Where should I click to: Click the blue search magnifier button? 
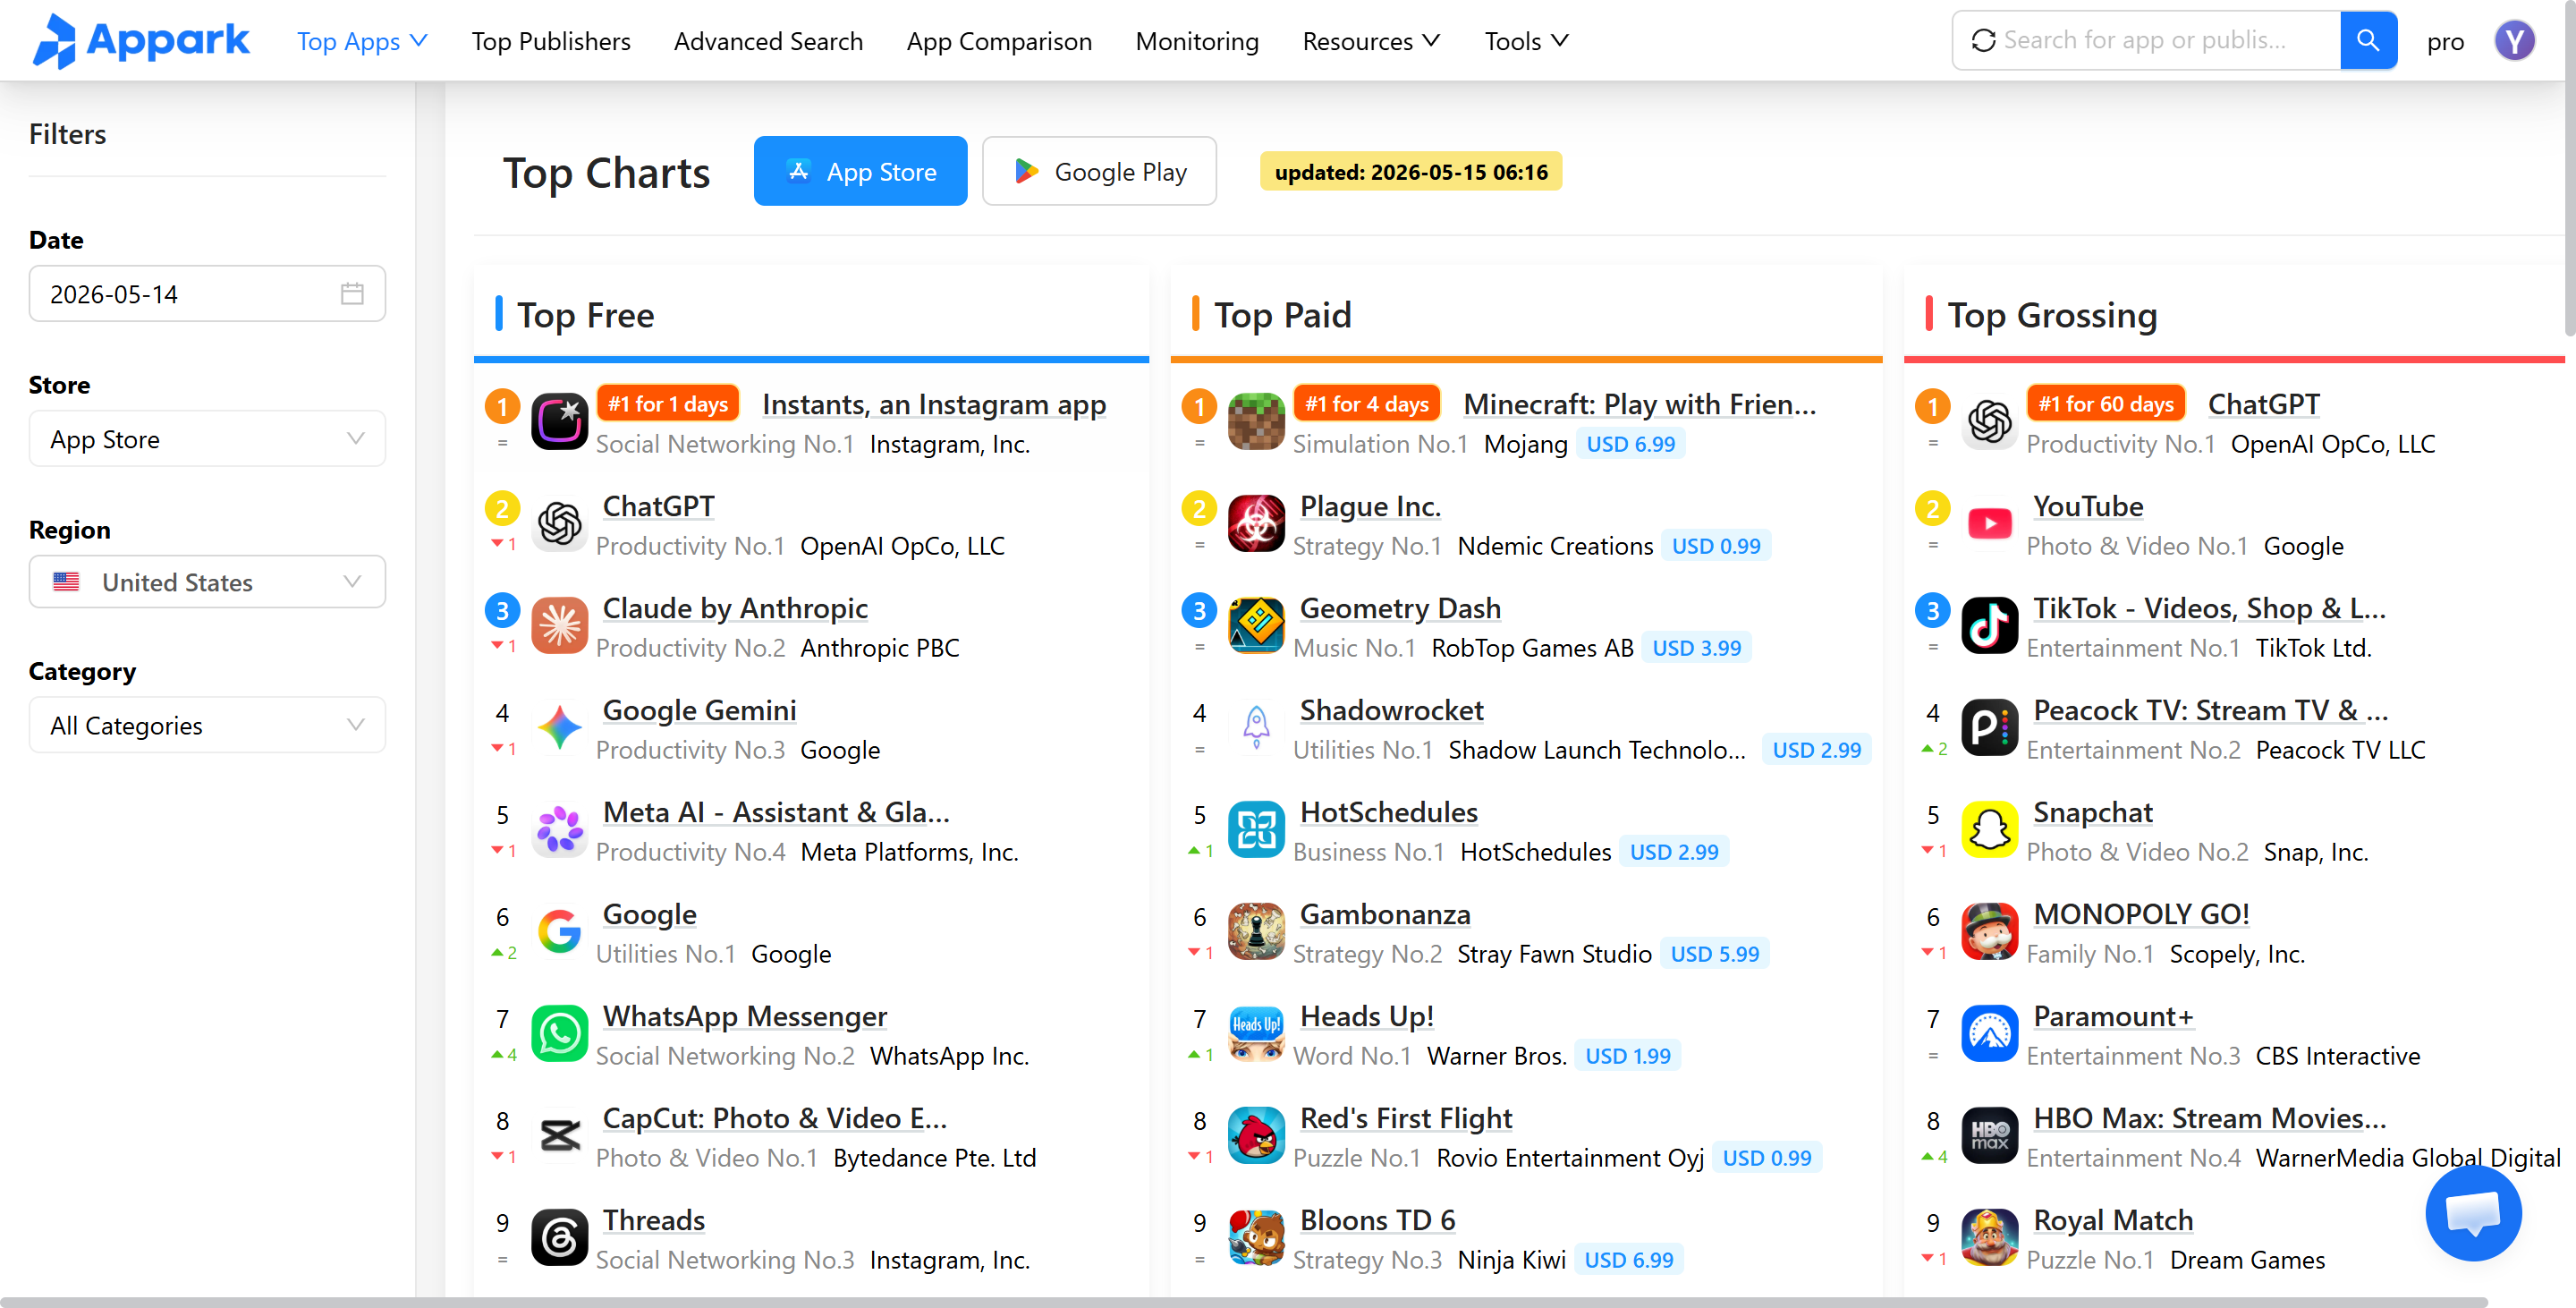[2367, 41]
